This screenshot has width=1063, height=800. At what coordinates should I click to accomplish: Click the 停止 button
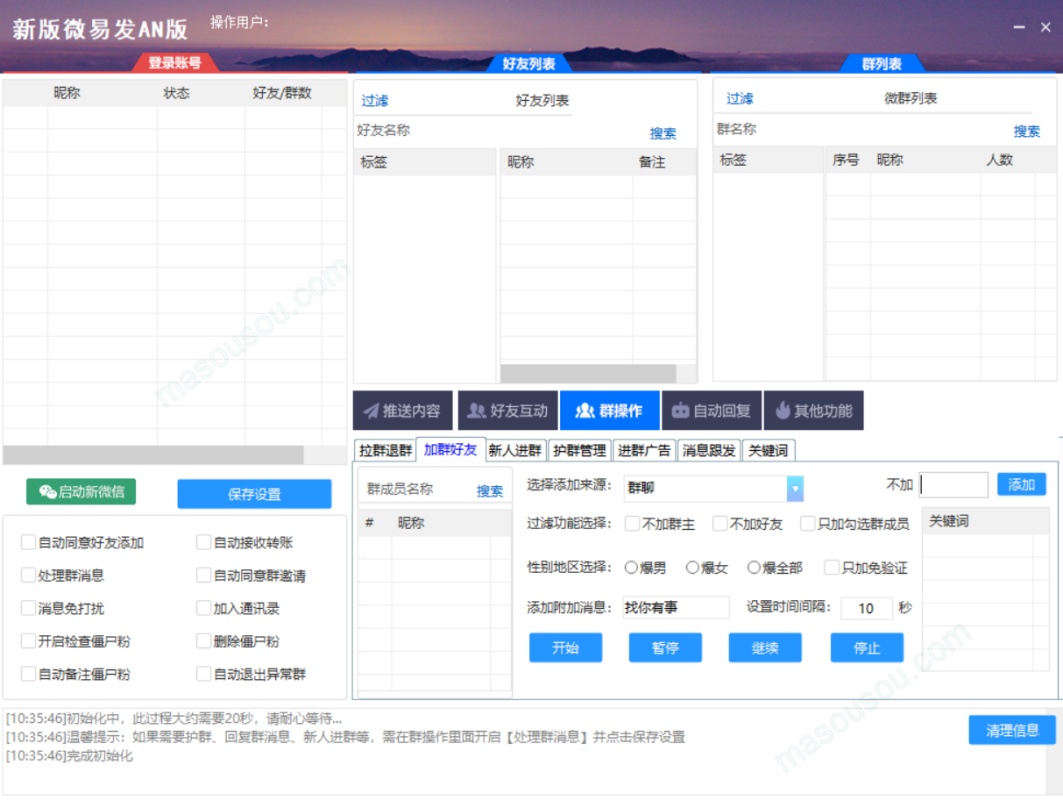pos(866,647)
